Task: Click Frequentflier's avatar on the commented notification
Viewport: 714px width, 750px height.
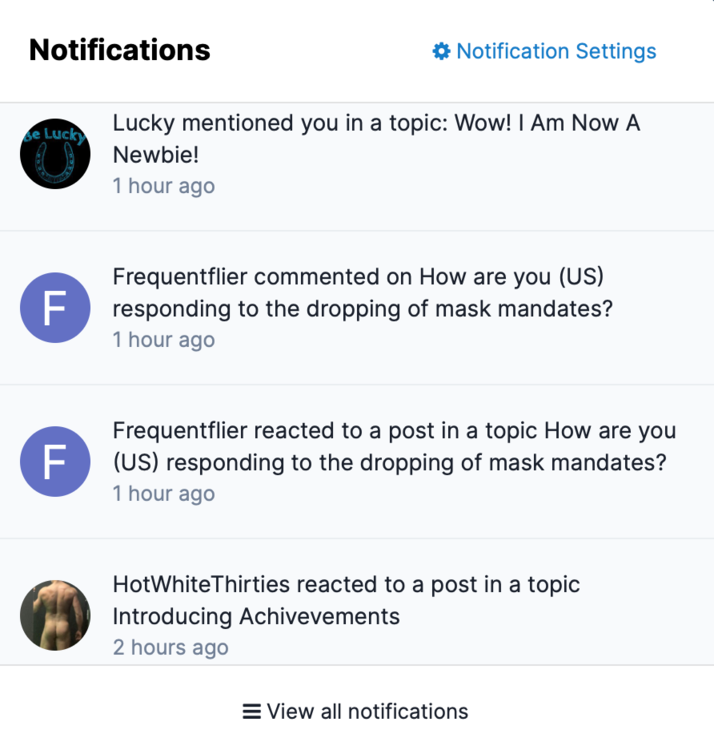Action: click(x=55, y=308)
